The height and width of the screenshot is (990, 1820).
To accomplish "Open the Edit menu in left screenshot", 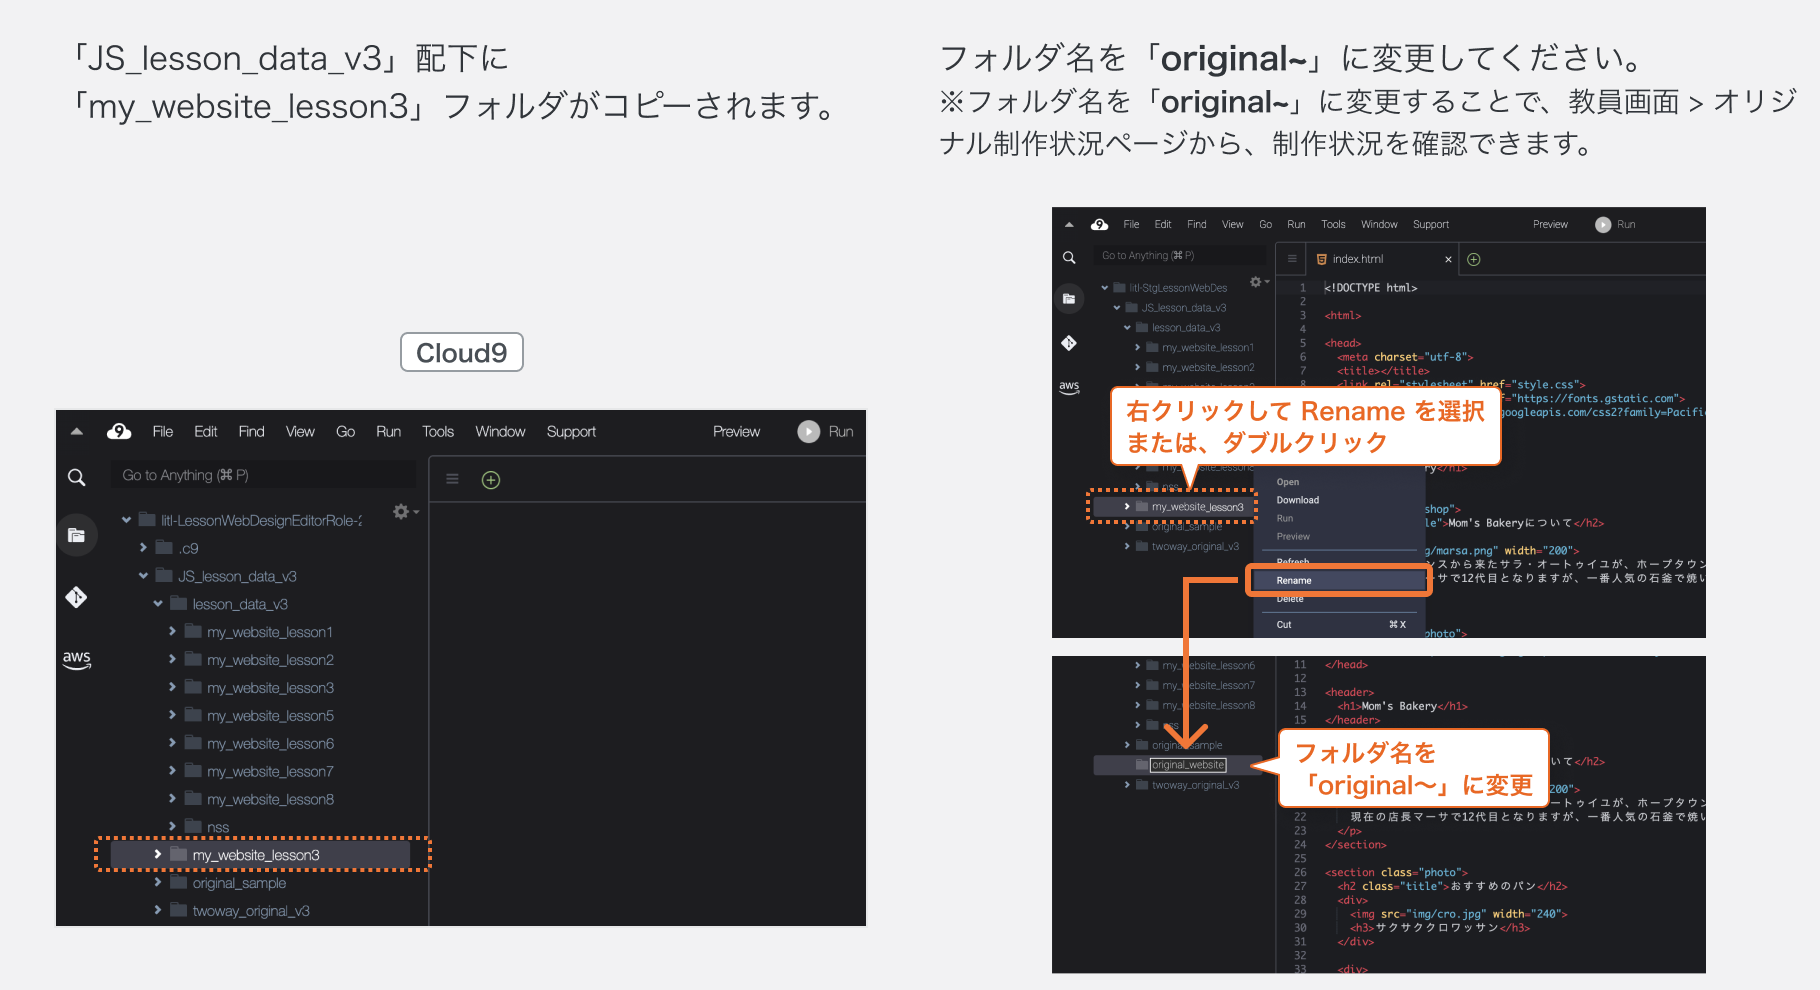I will [x=205, y=431].
